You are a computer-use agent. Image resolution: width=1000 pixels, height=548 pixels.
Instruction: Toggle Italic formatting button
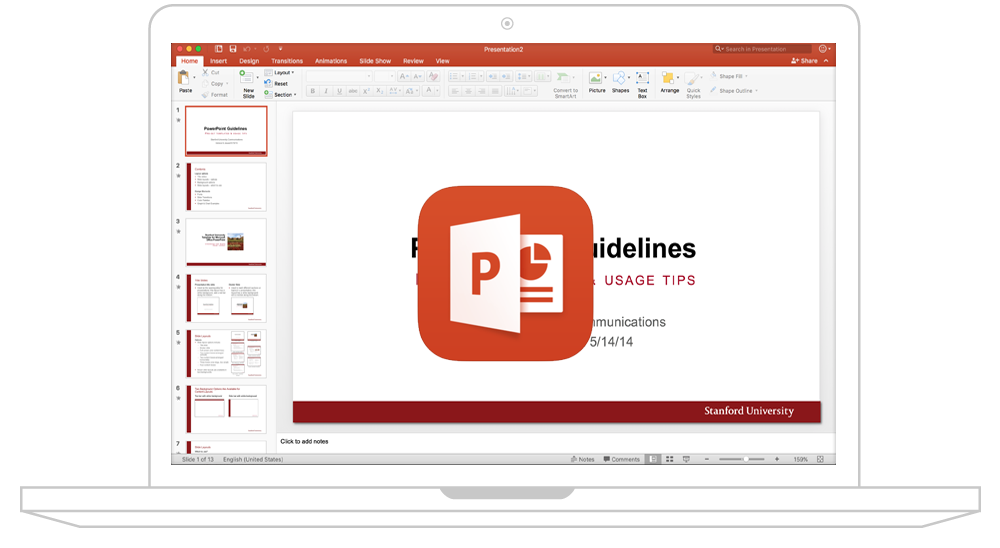(x=326, y=91)
